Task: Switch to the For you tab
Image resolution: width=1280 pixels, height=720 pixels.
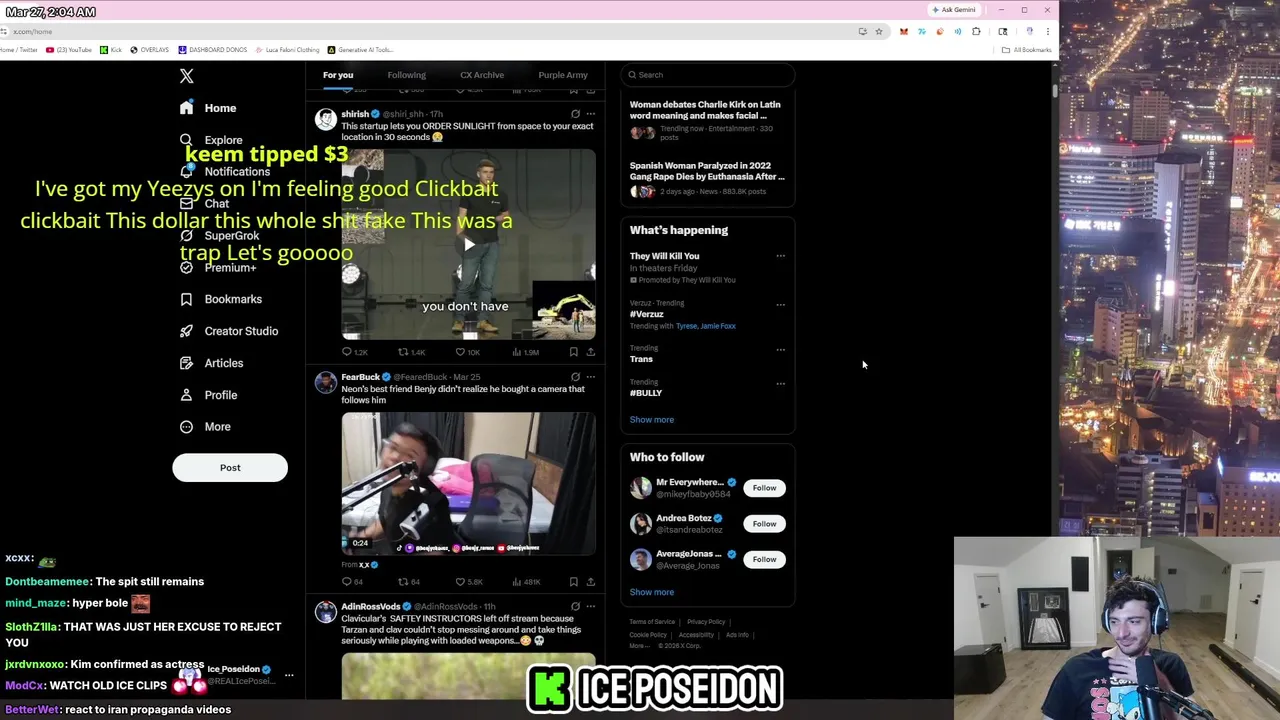Action: [x=338, y=75]
